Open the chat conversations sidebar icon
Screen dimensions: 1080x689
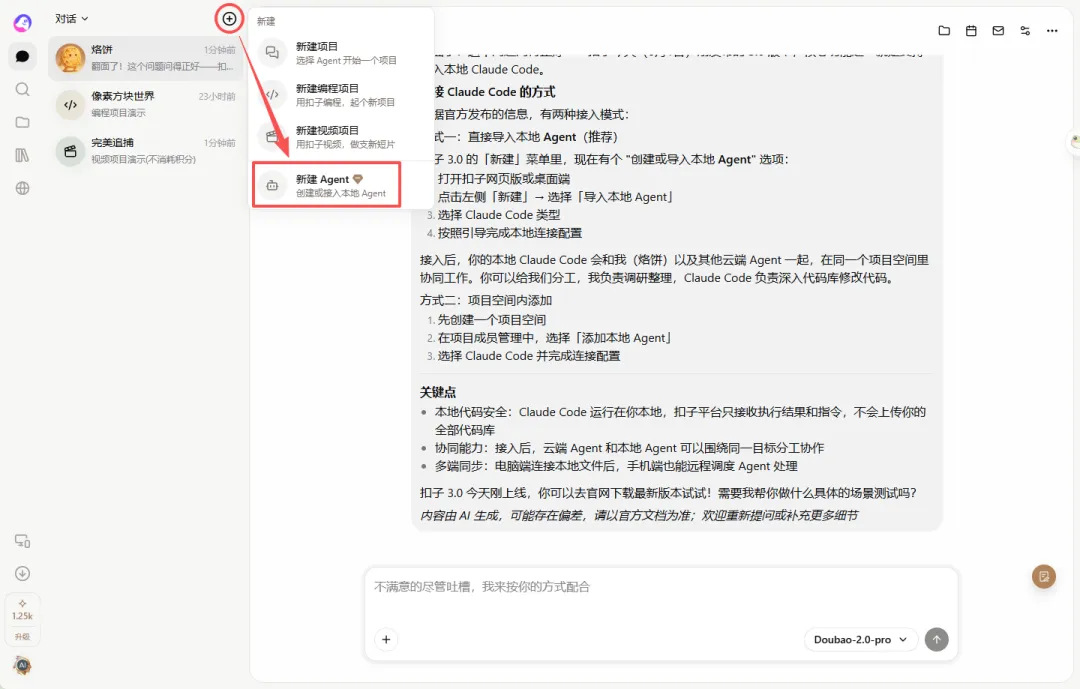coord(22,56)
